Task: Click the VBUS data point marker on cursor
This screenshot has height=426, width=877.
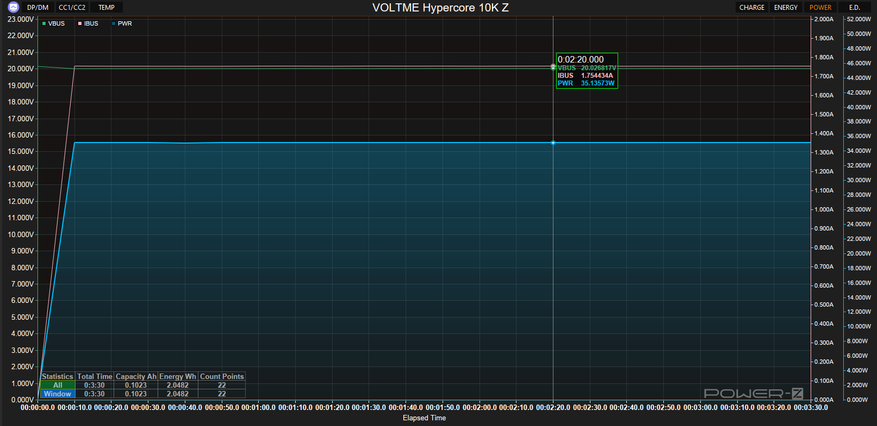Action: [x=553, y=67]
